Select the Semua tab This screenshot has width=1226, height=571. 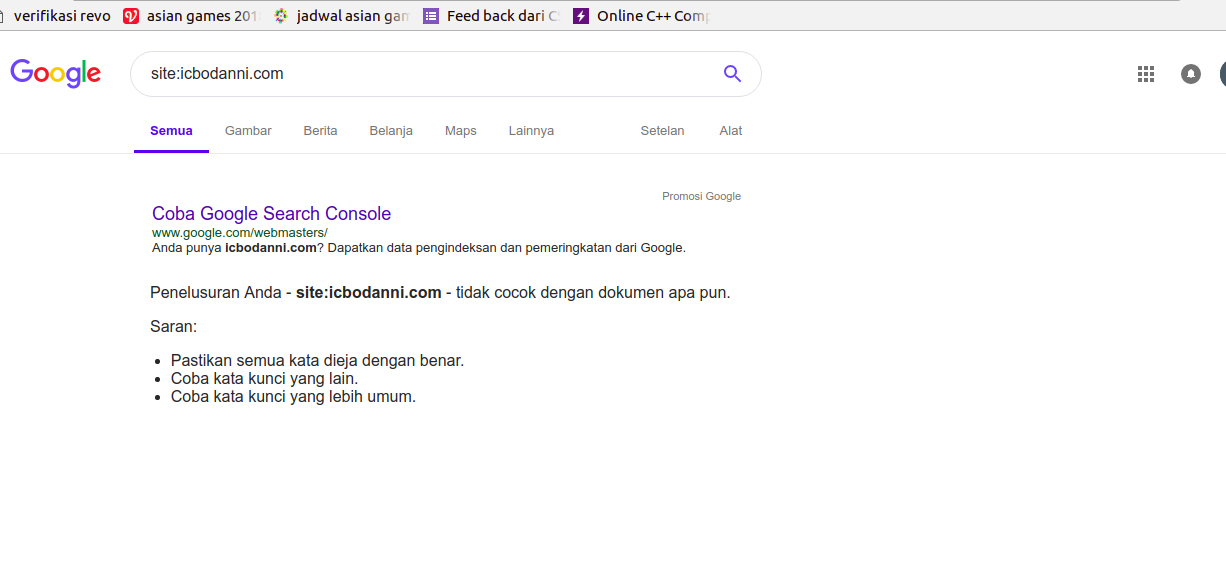[171, 131]
